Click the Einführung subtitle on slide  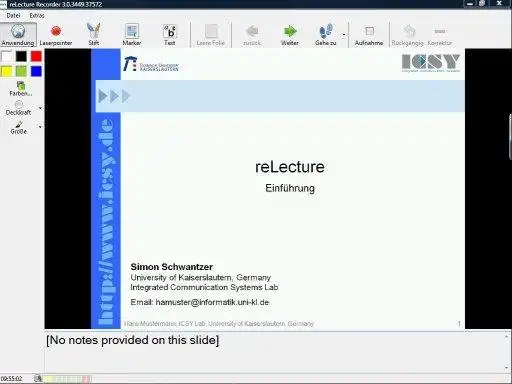tap(290, 188)
